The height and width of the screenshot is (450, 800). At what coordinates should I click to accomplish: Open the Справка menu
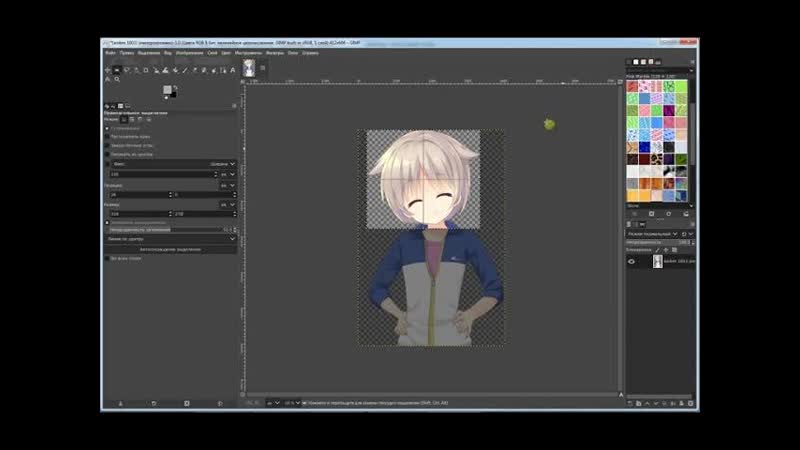310,53
